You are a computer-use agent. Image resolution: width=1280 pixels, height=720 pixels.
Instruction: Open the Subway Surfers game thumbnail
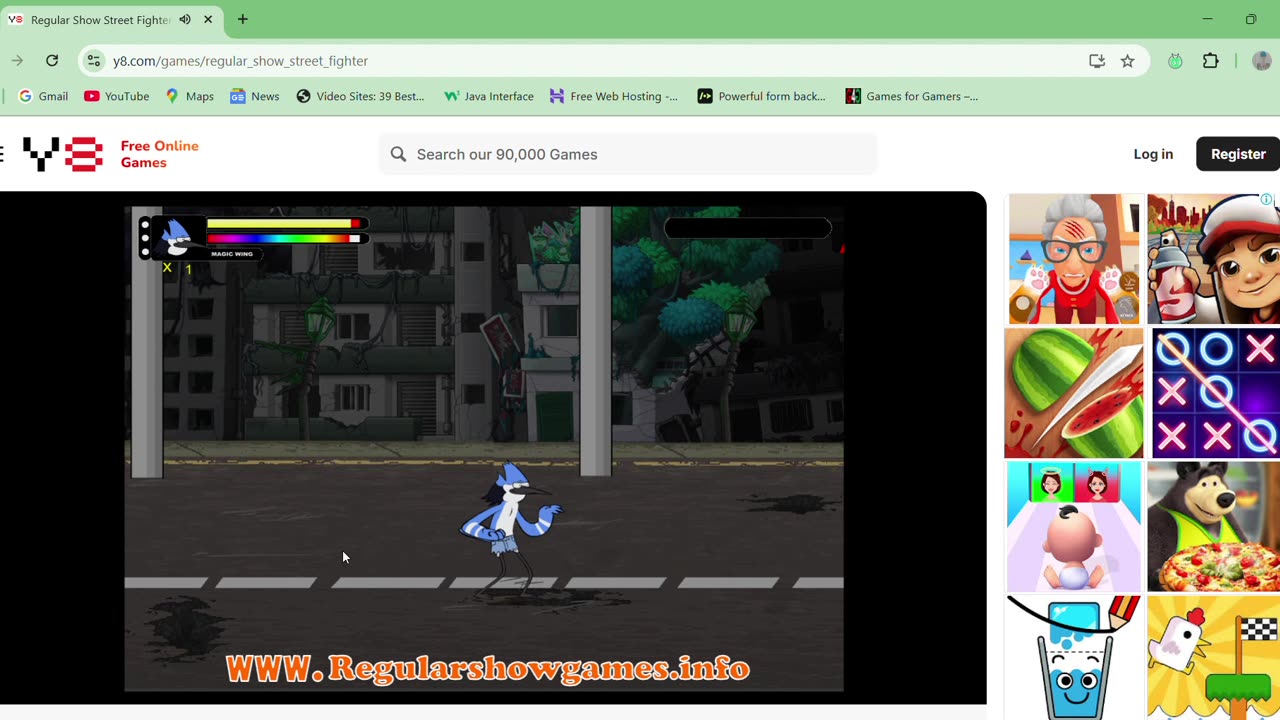(x=1213, y=259)
